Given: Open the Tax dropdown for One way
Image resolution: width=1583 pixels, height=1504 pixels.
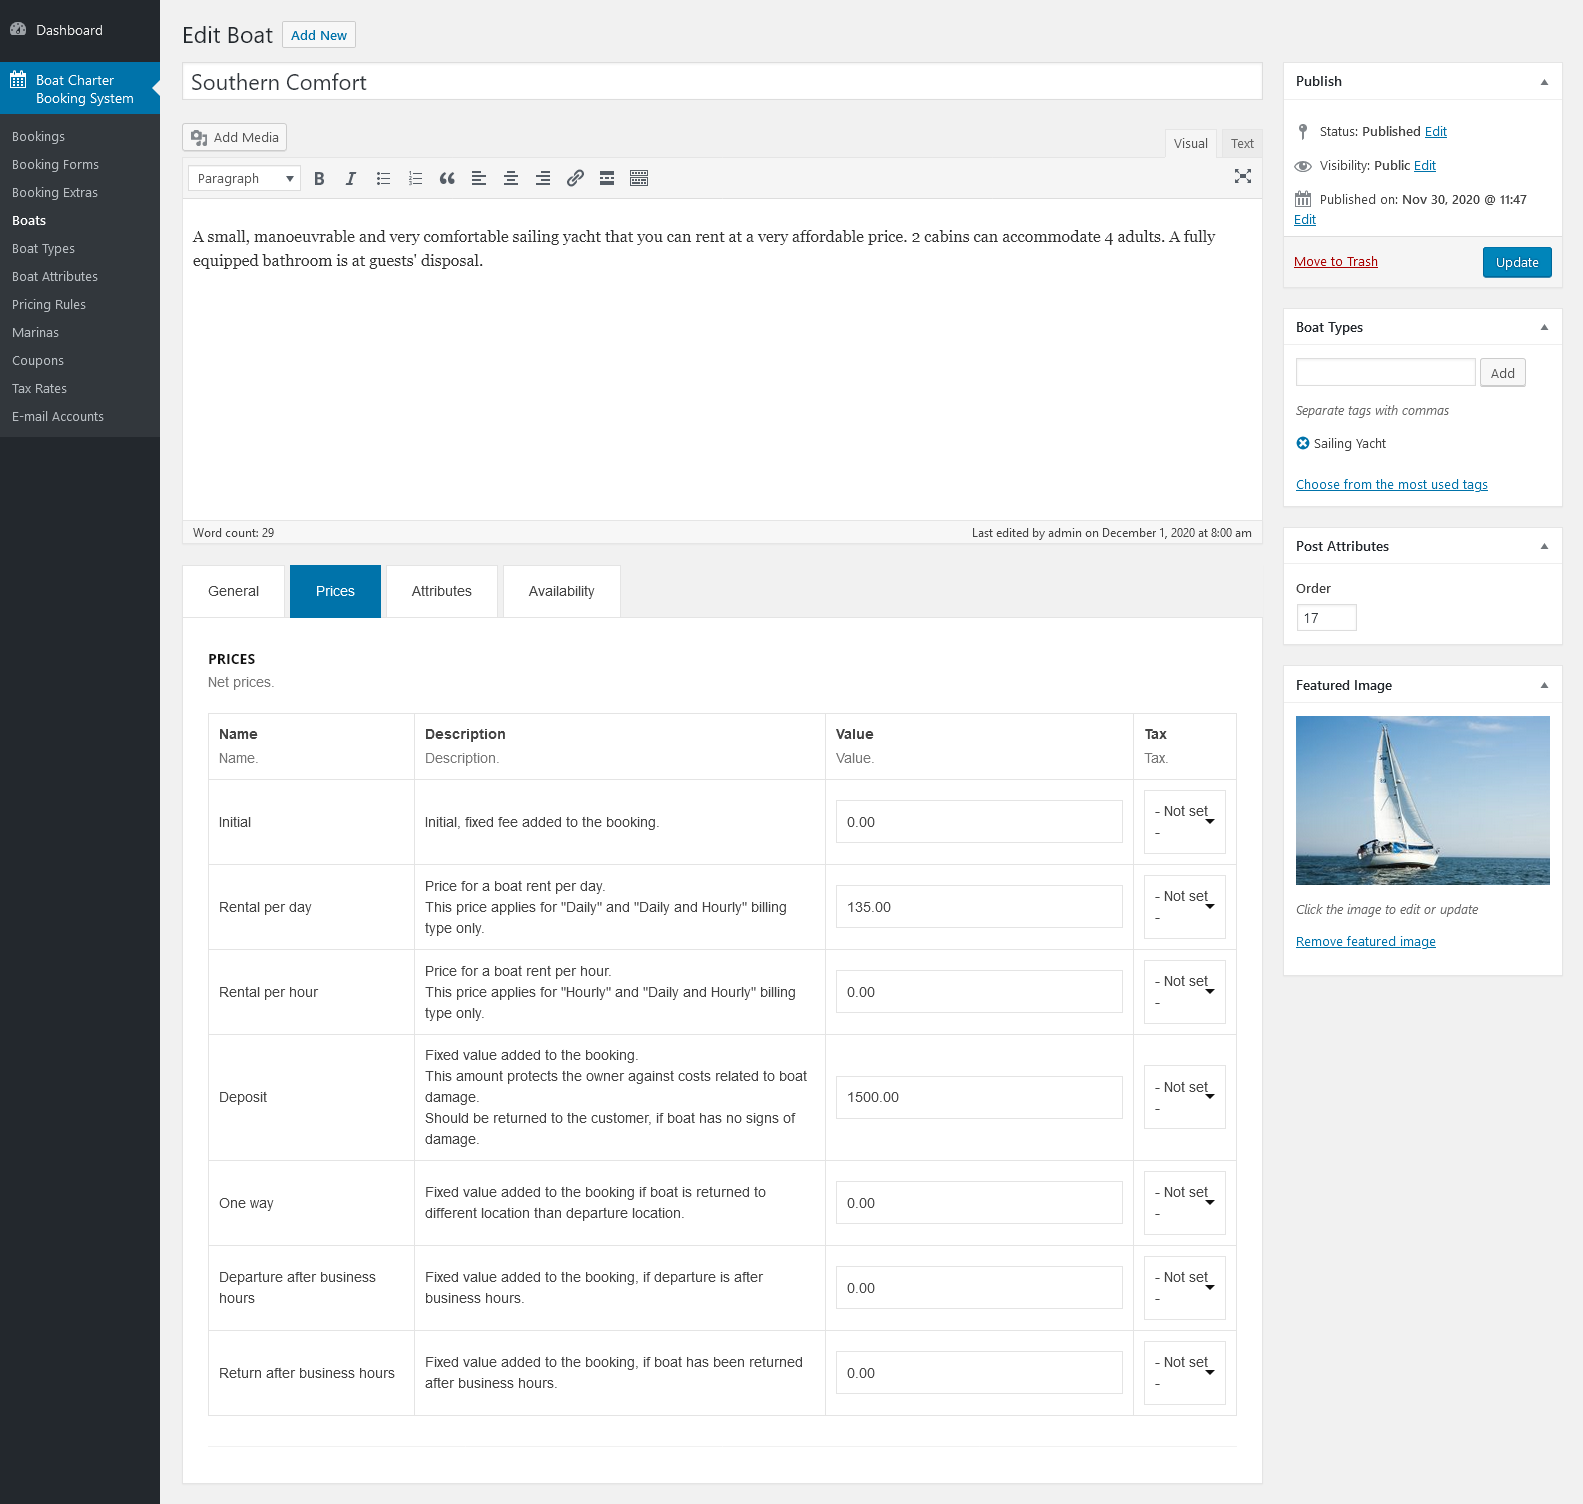Looking at the screenshot, I should (1185, 1203).
